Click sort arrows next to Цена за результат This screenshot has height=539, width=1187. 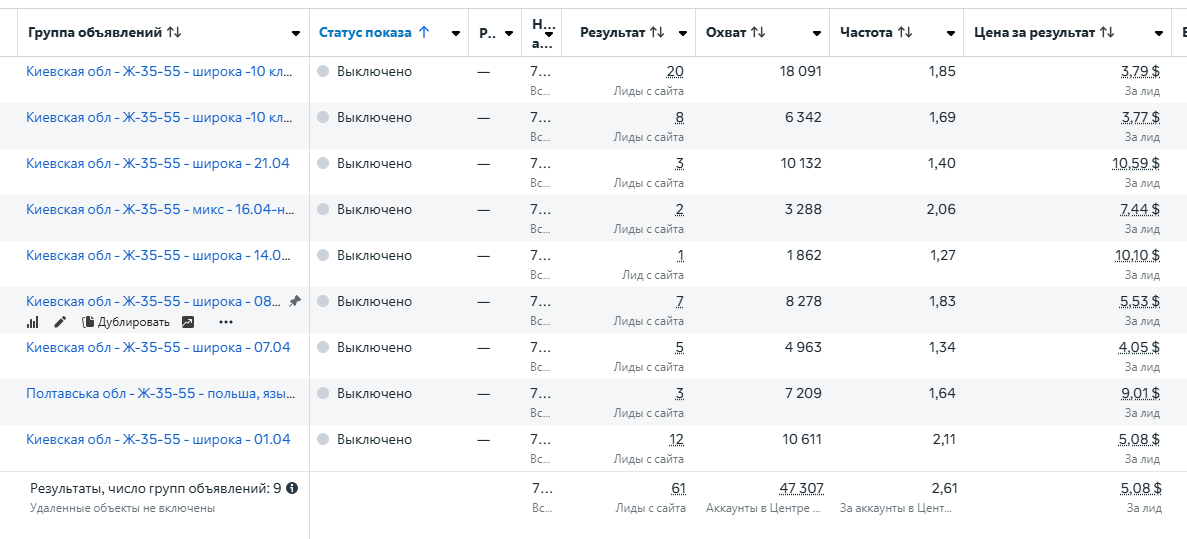point(1107,33)
